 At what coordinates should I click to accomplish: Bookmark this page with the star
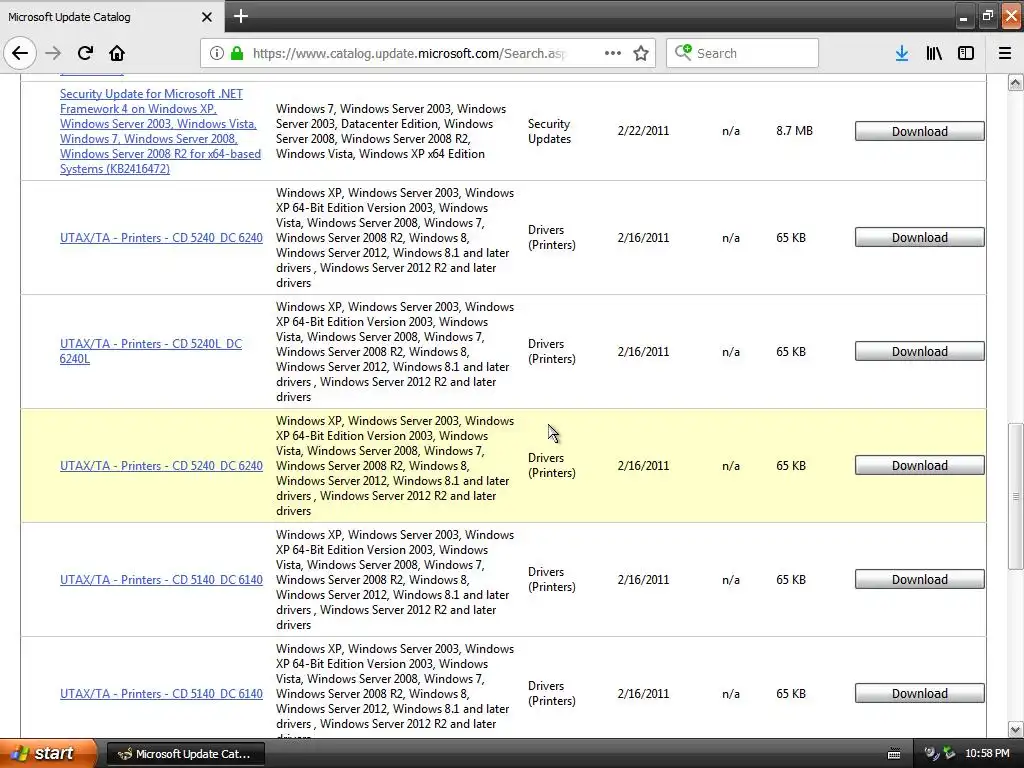coord(641,53)
